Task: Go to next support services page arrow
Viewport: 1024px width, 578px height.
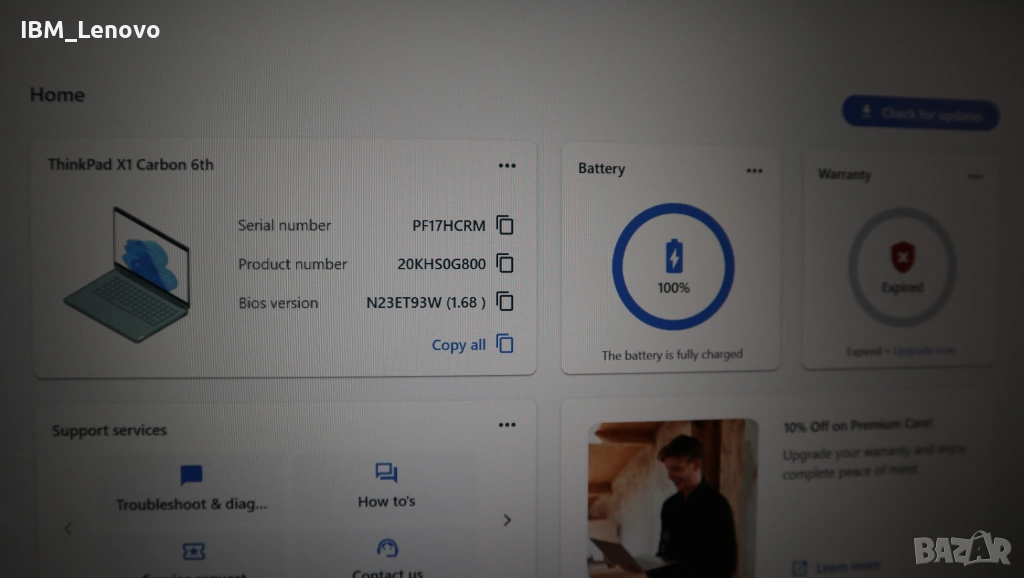Action: point(507,520)
